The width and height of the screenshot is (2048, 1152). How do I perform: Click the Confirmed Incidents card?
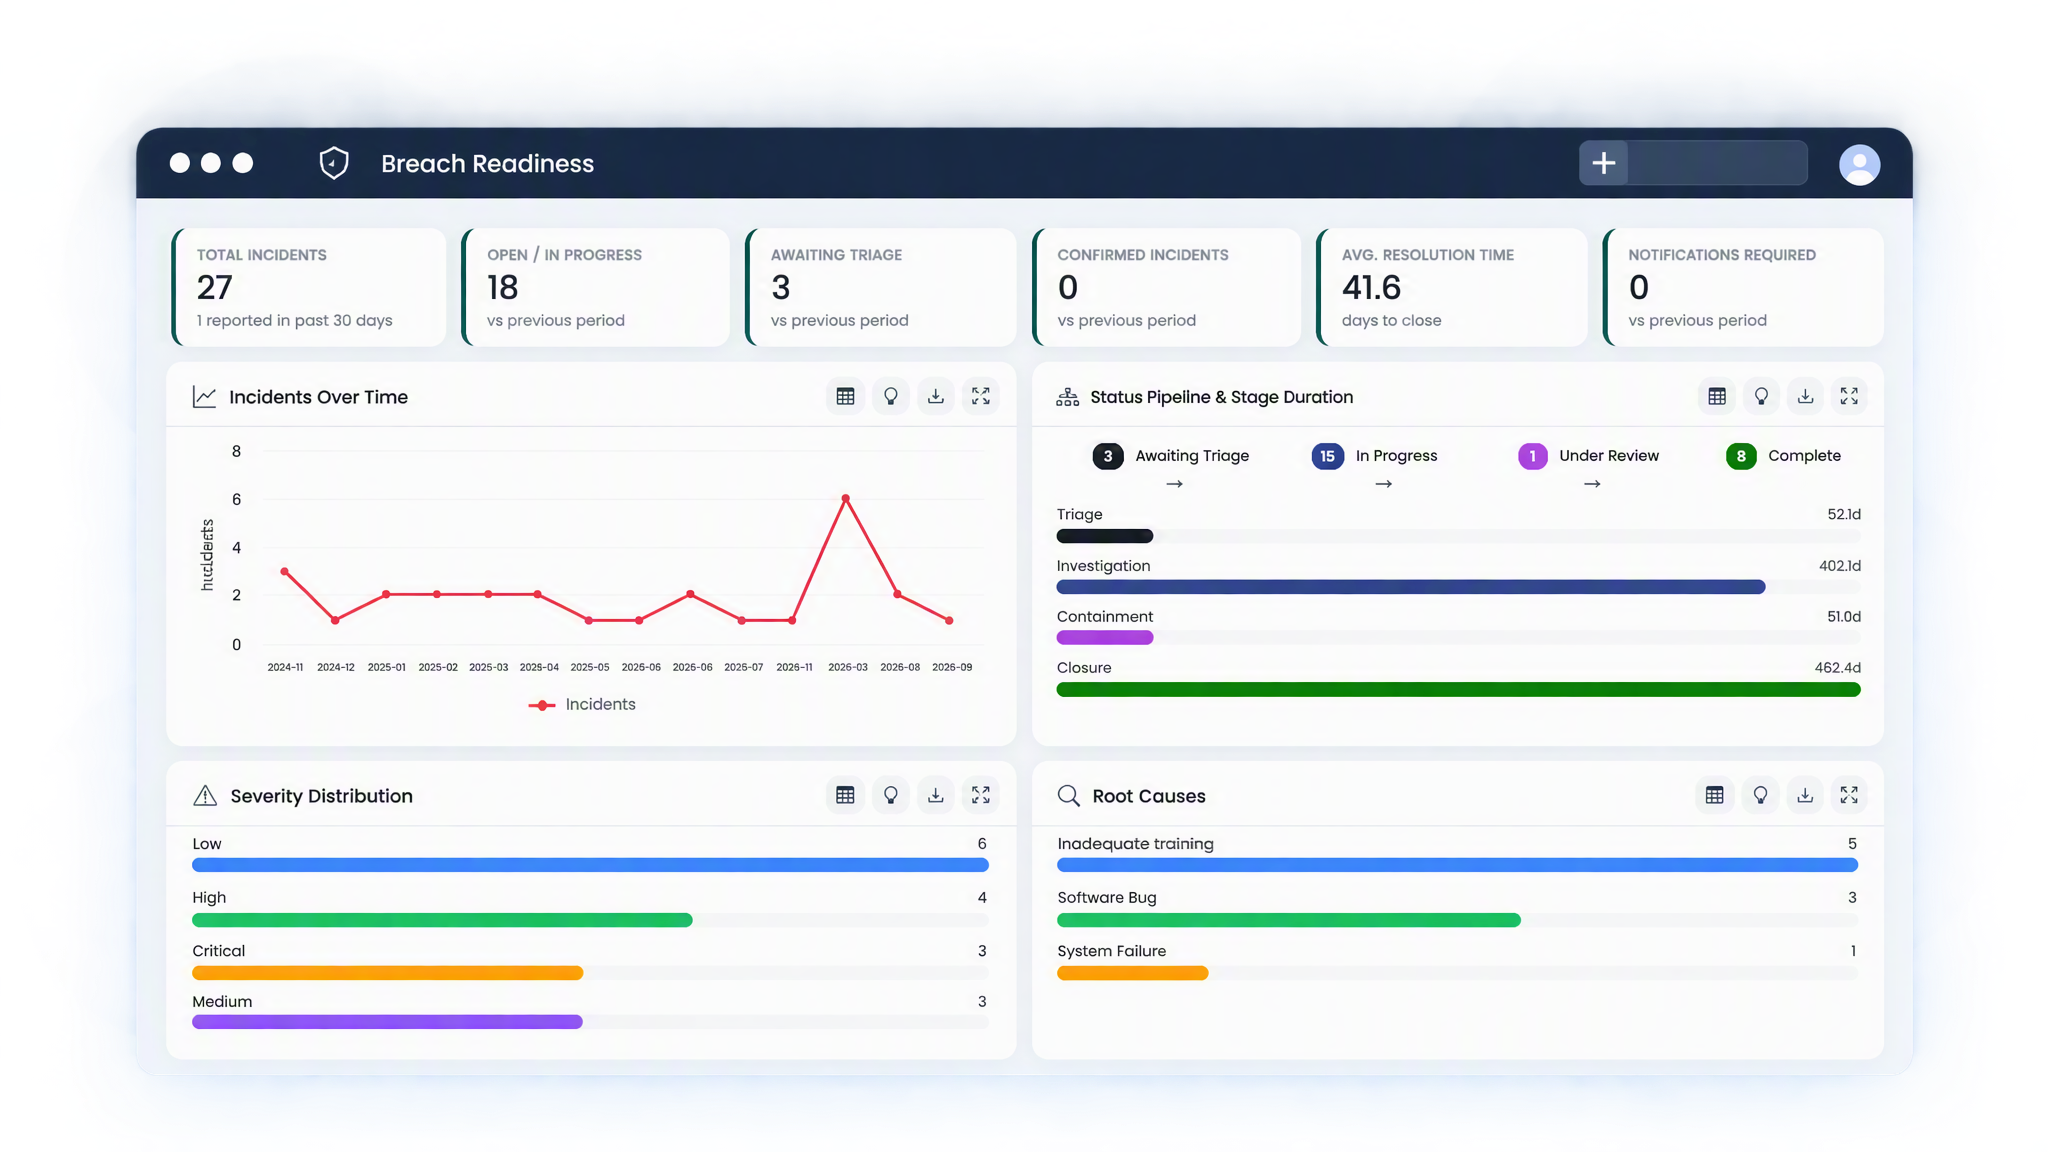pos(1167,287)
